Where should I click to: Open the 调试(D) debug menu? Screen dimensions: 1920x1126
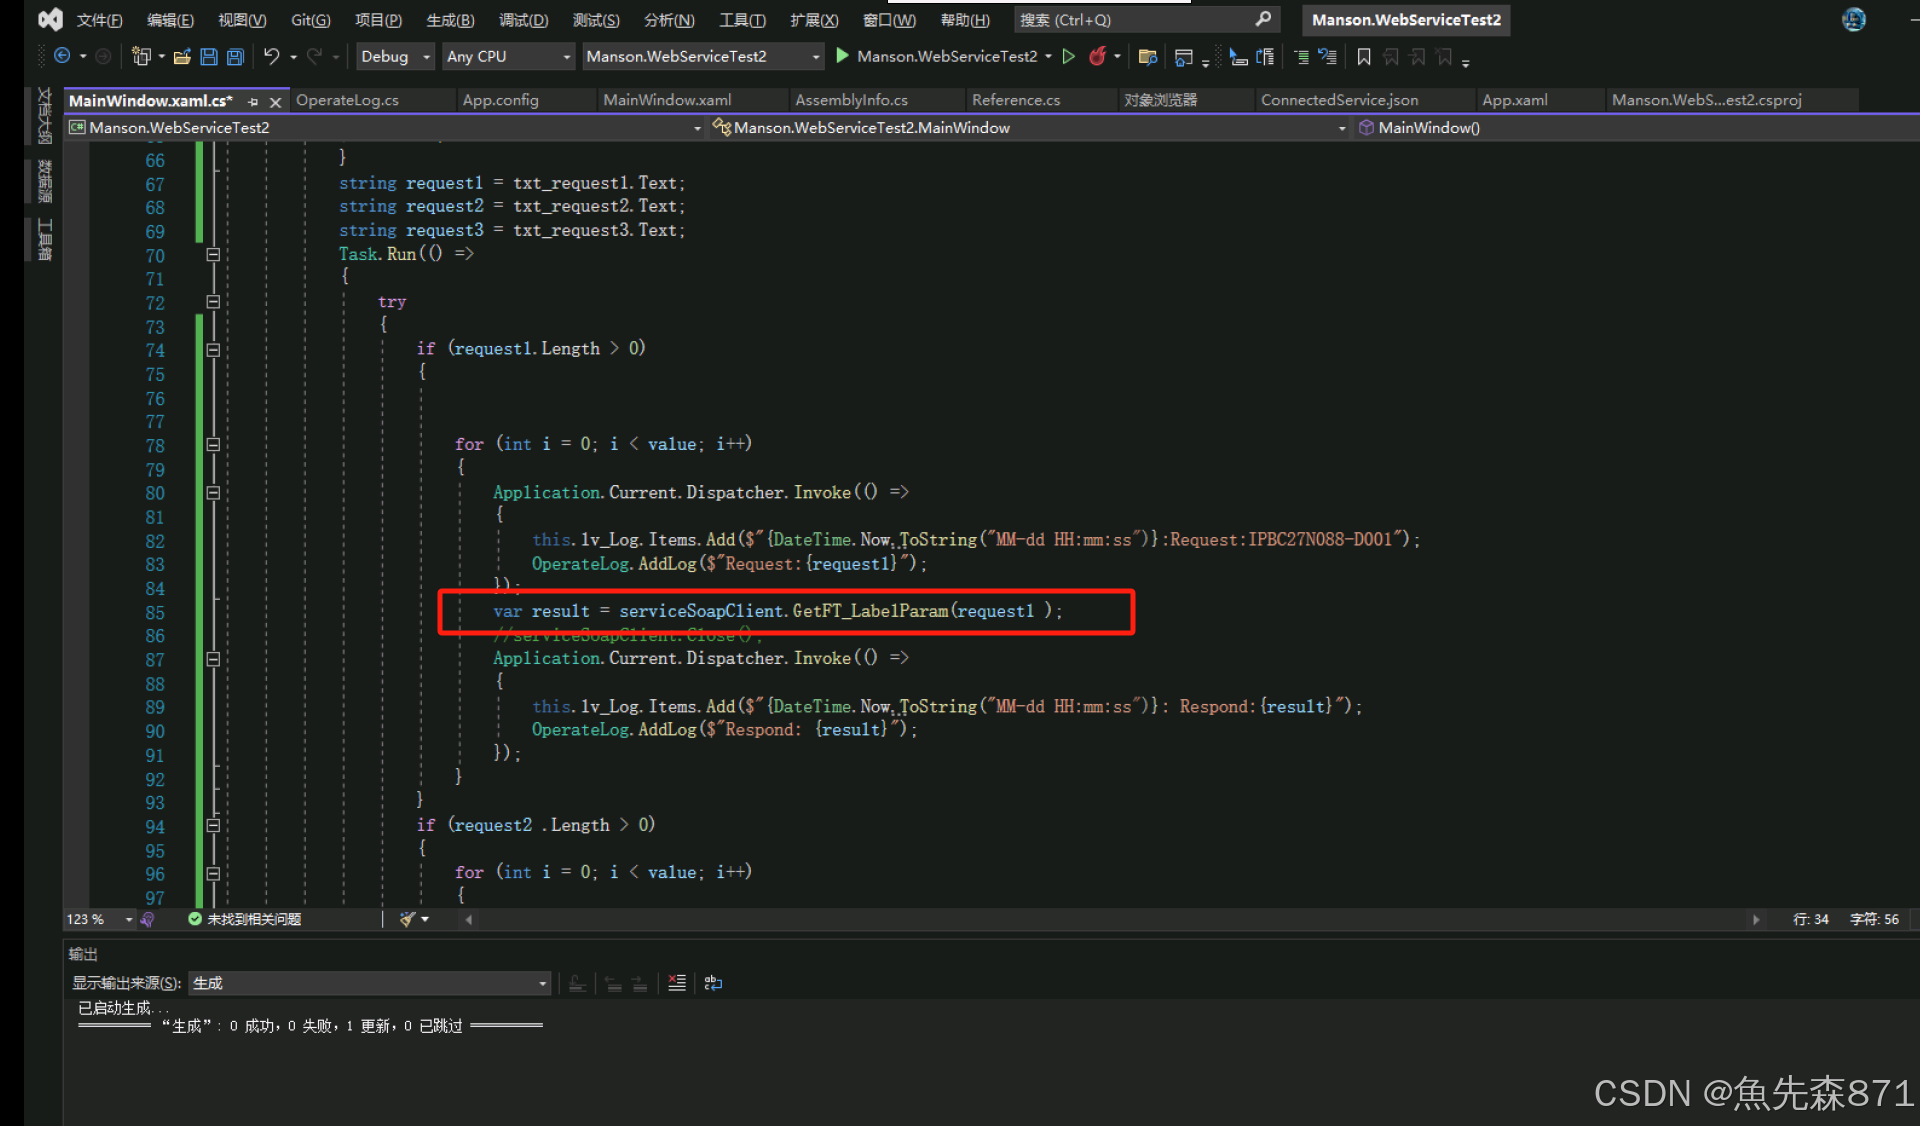click(524, 20)
